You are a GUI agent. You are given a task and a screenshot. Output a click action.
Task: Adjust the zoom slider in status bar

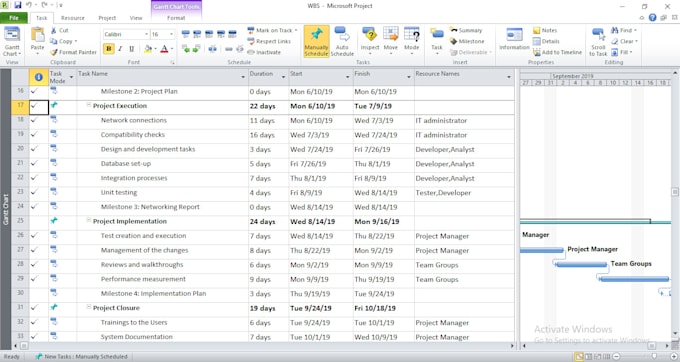654,356
